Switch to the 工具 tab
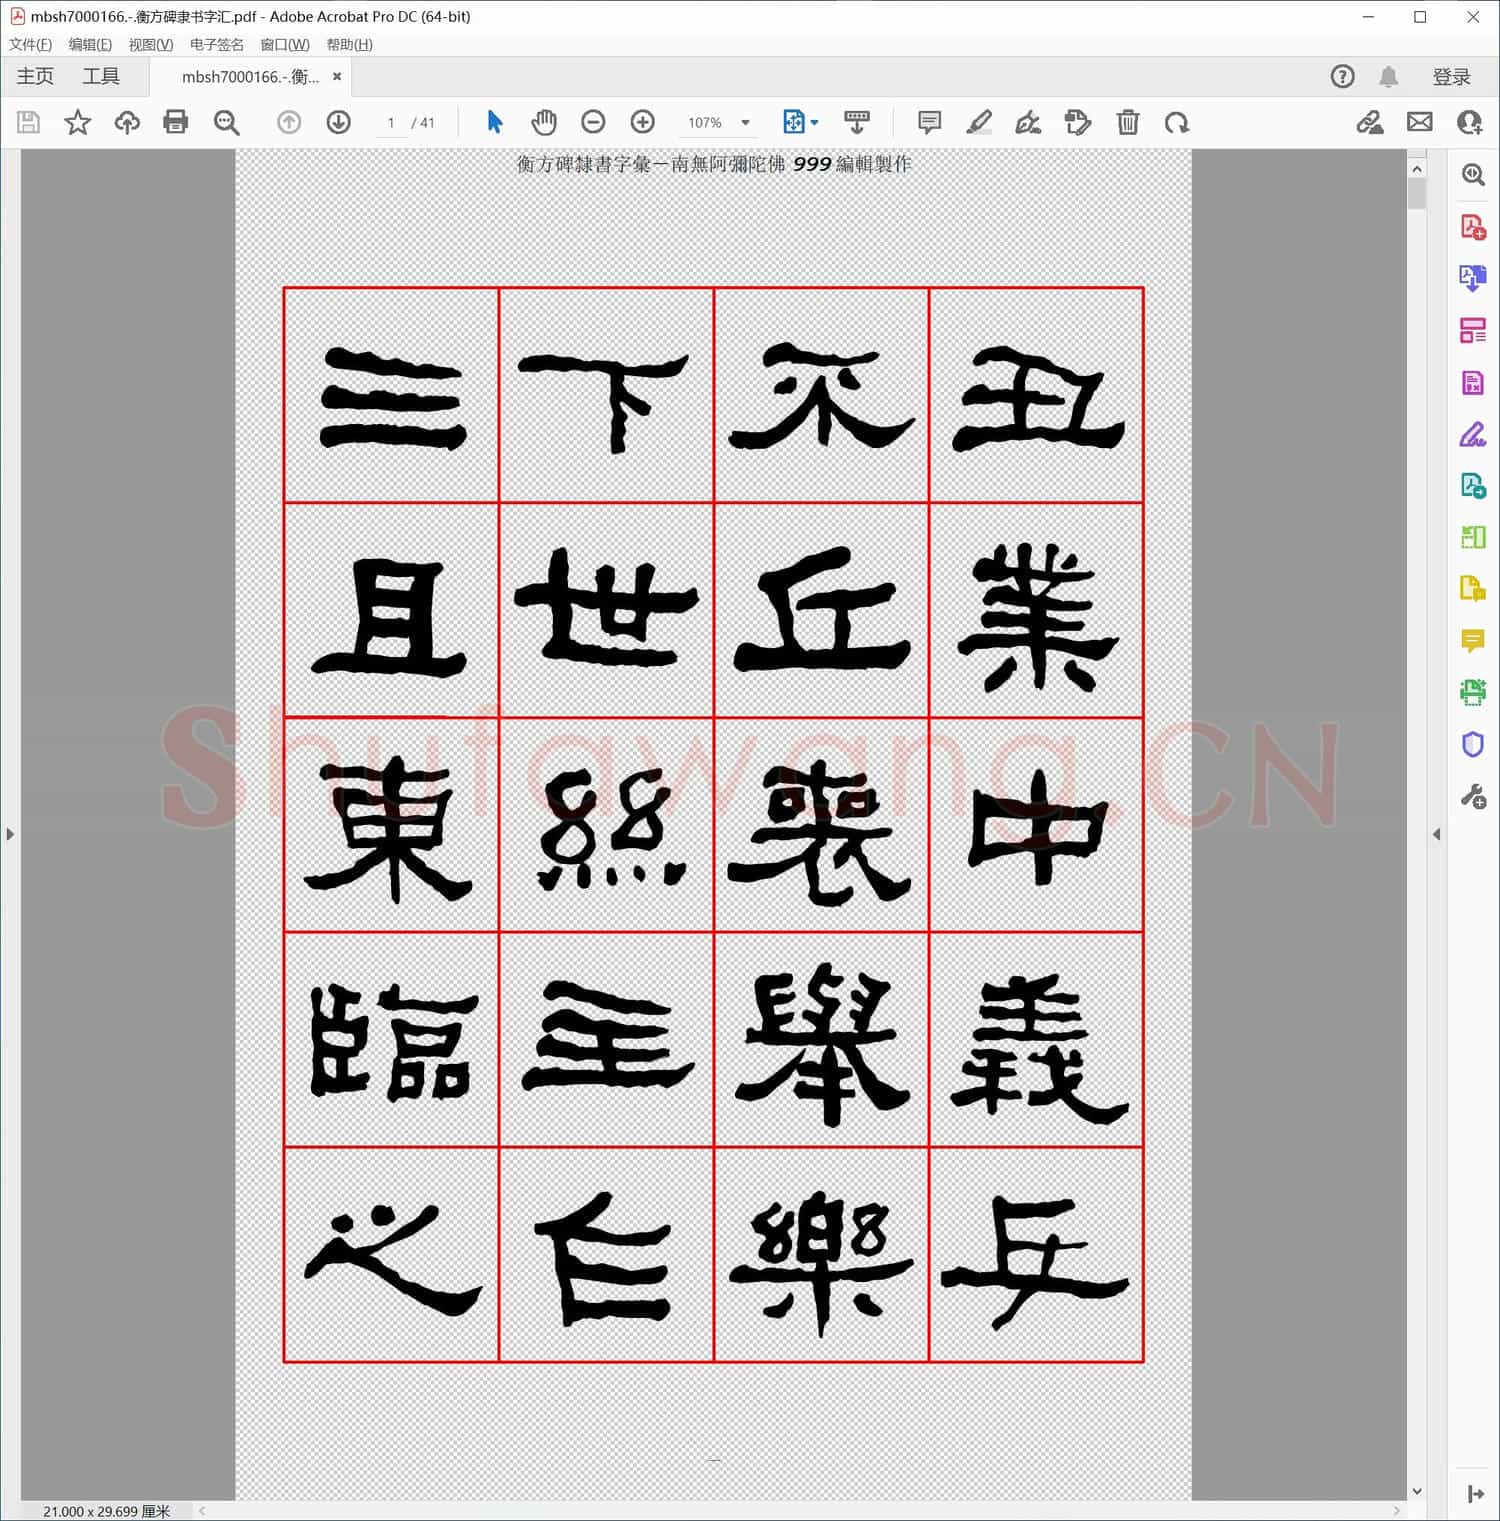1500x1521 pixels. click(100, 76)
